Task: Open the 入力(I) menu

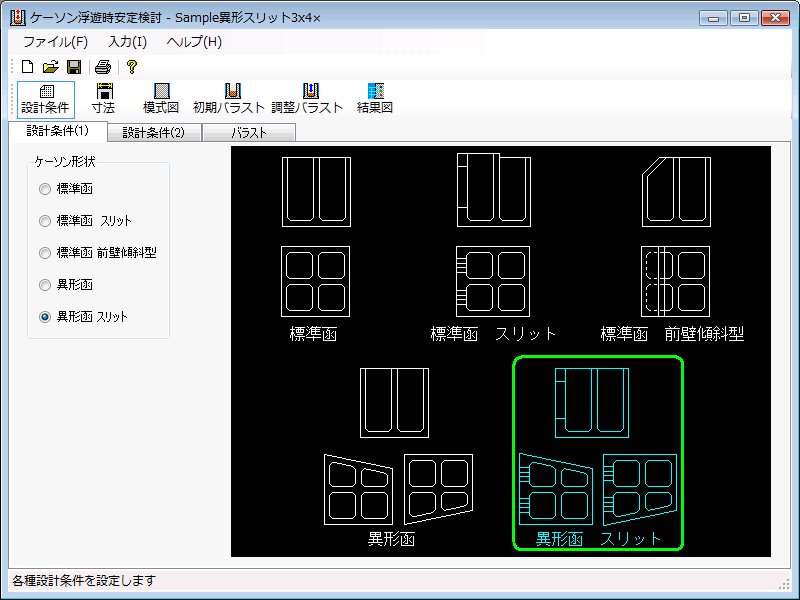Action: coord(127,42)
